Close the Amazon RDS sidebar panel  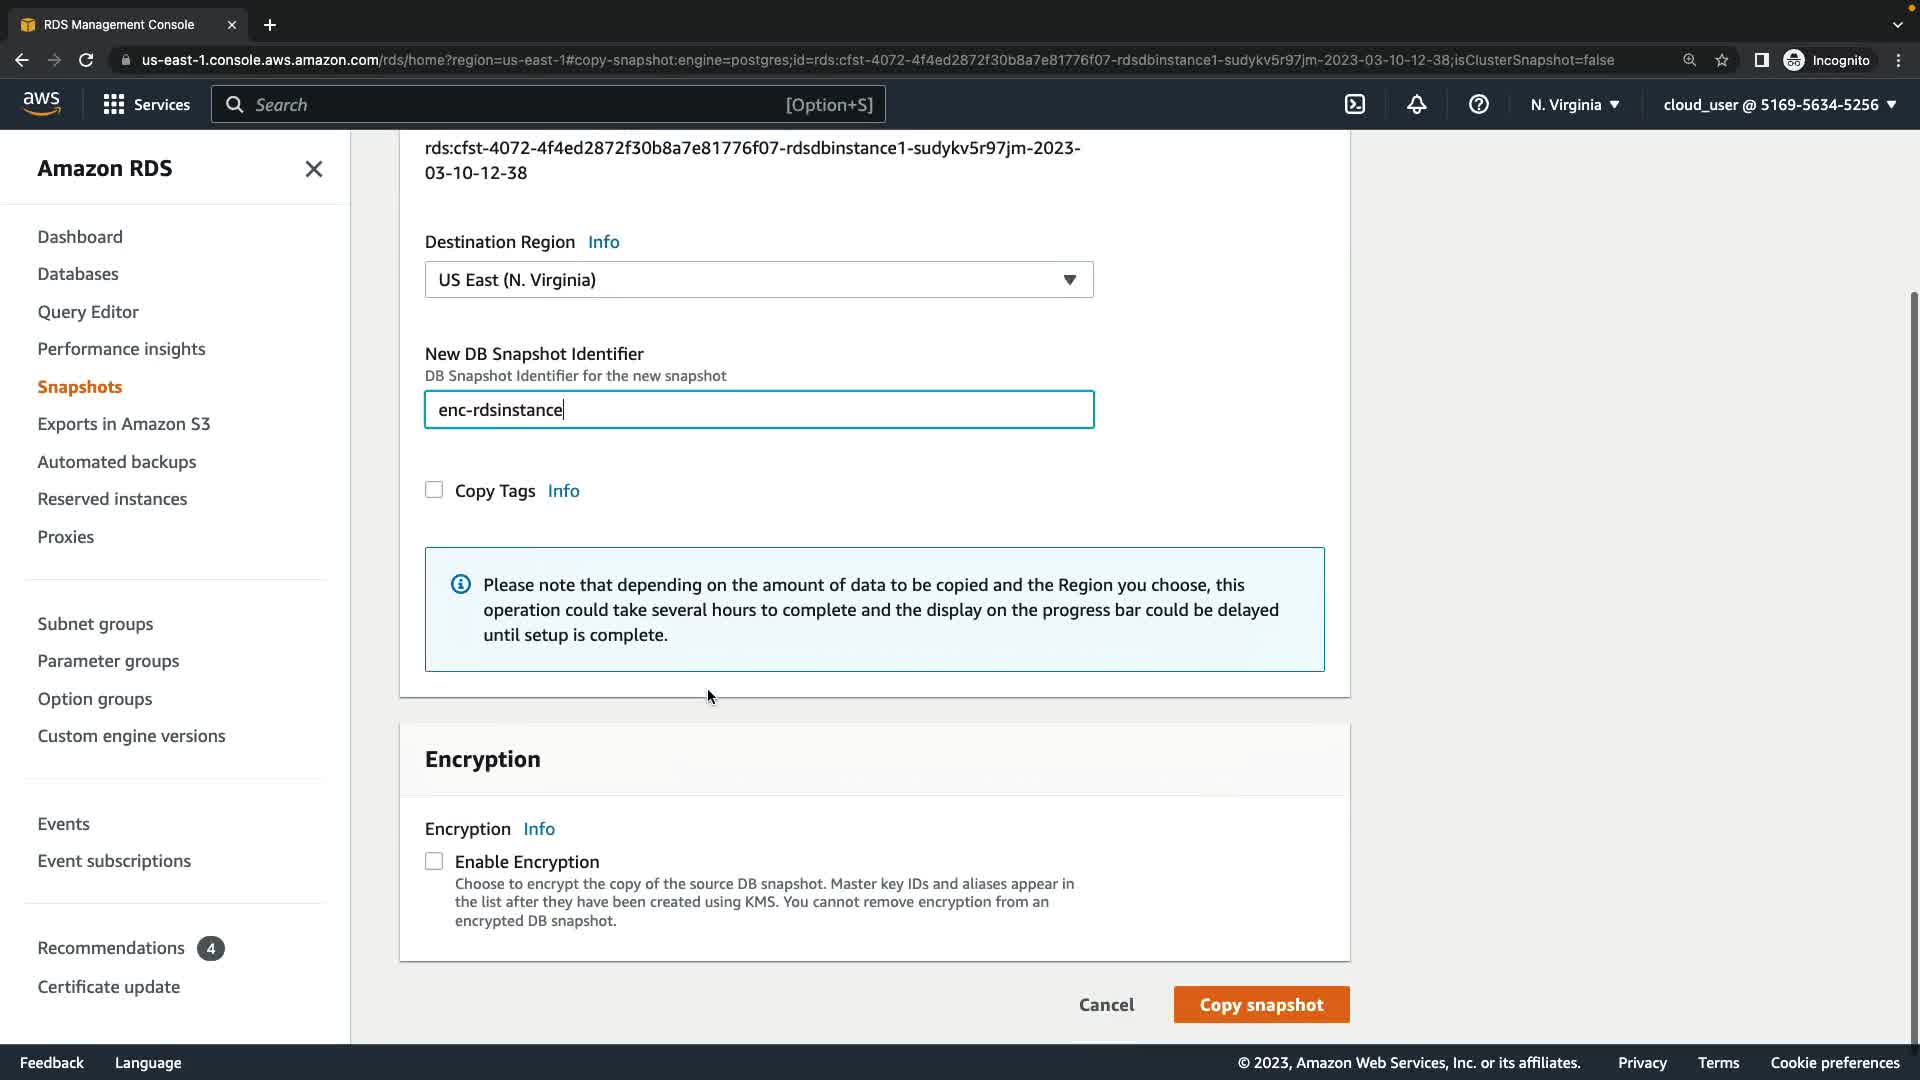[x=313, y=169]
